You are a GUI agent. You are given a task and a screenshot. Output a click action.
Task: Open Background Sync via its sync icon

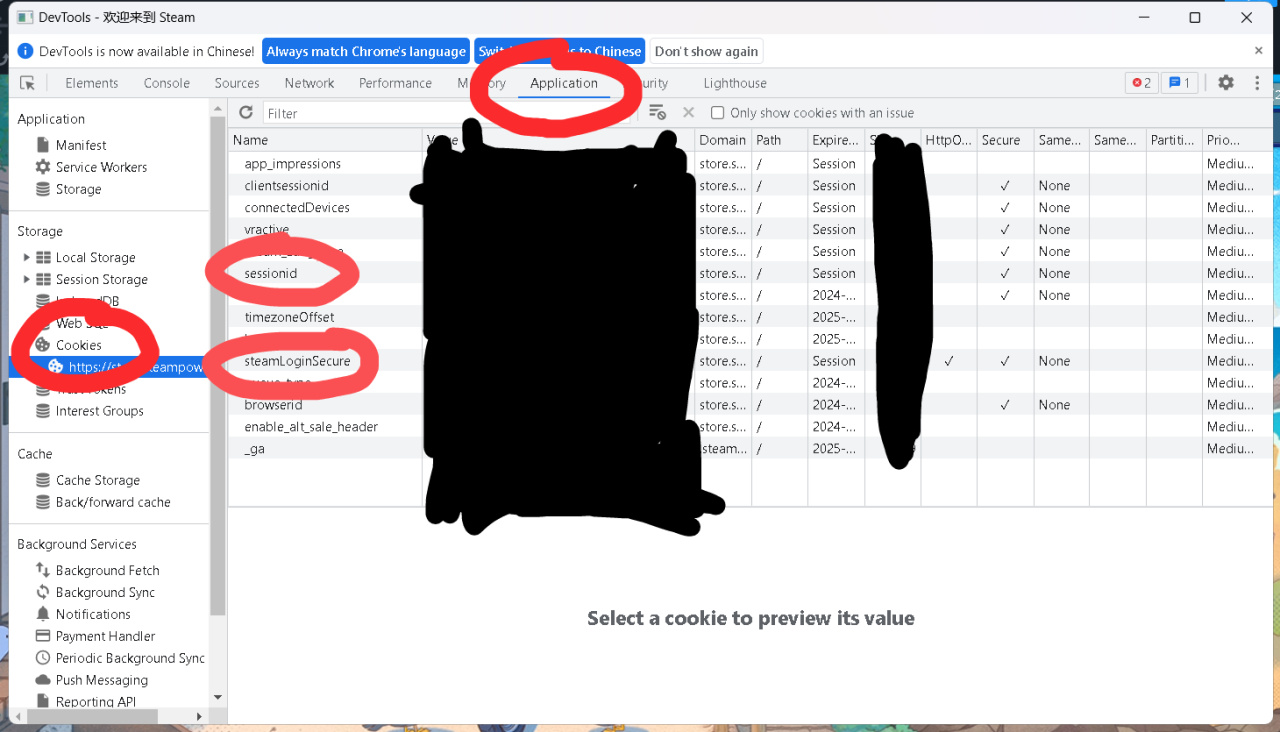[43, 592]
